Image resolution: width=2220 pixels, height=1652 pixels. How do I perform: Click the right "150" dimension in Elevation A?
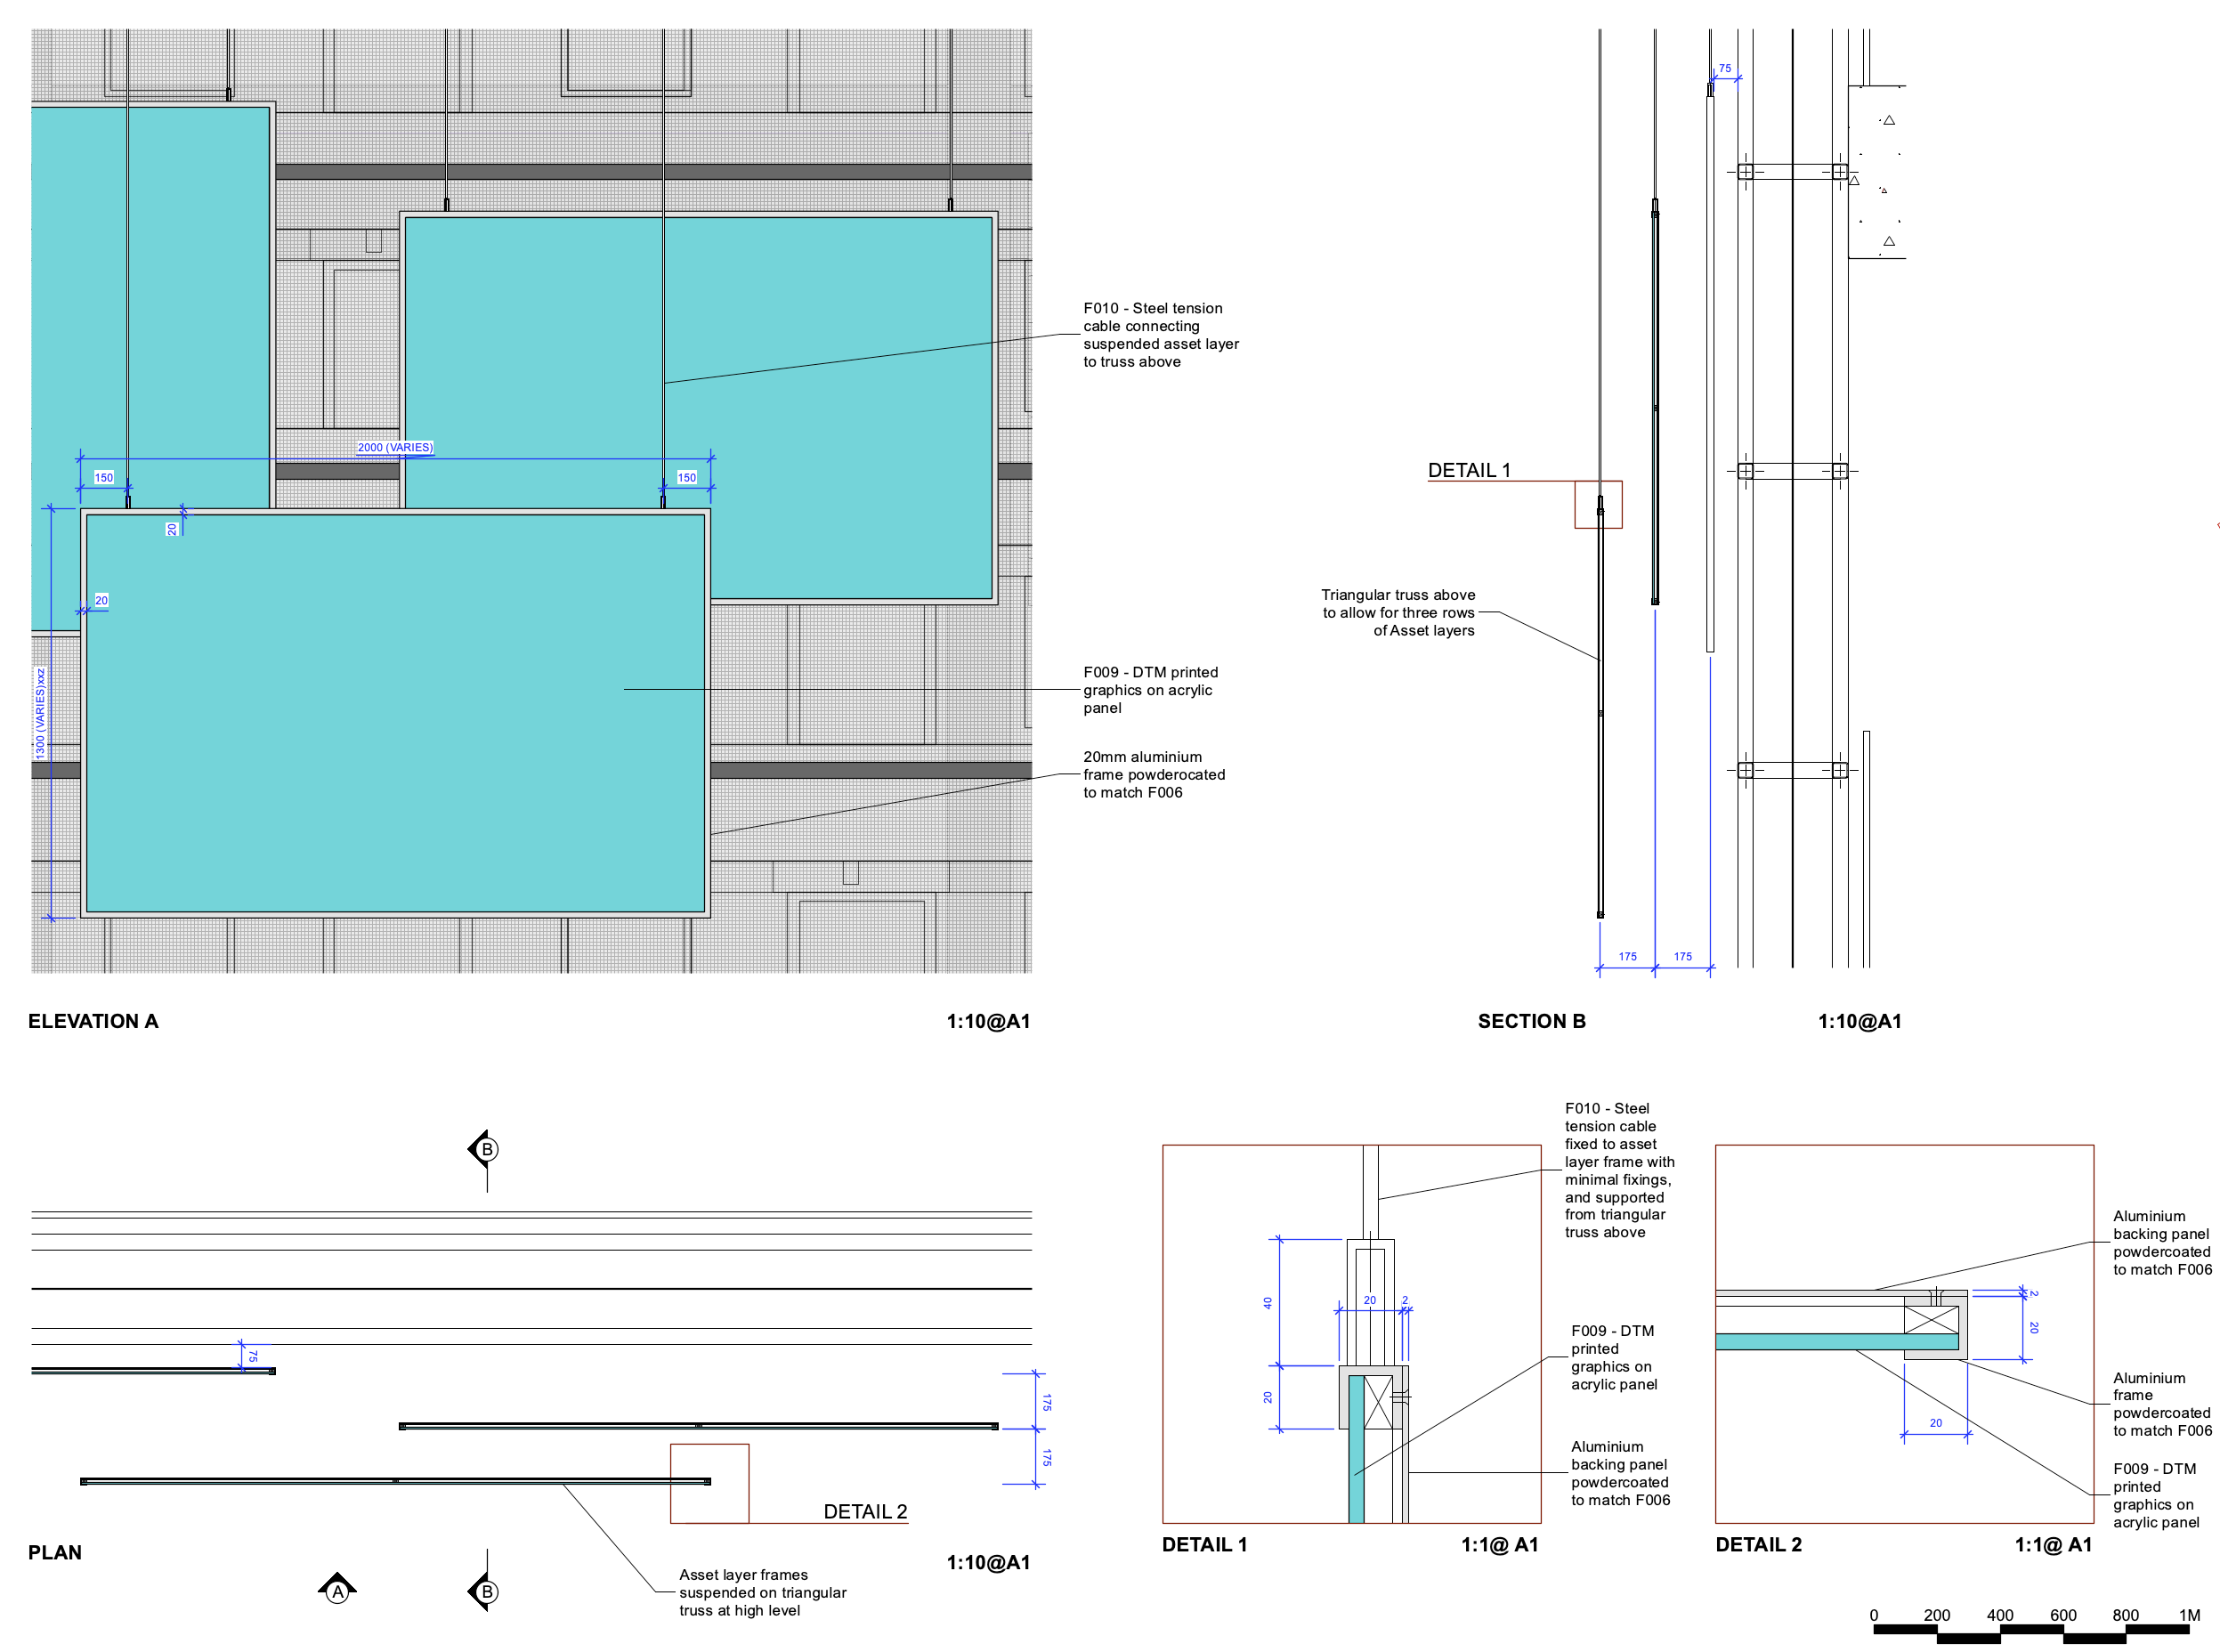tap(686, 477)
